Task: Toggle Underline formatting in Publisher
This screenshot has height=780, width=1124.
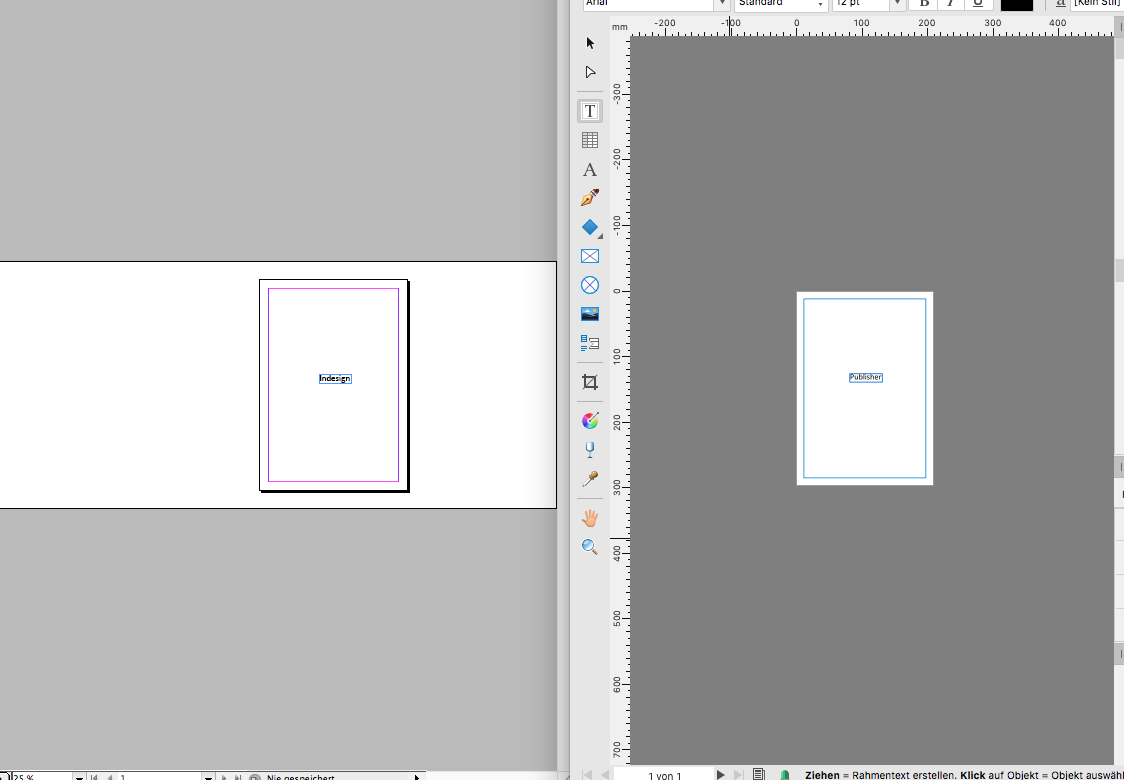Action: (976, 4)
